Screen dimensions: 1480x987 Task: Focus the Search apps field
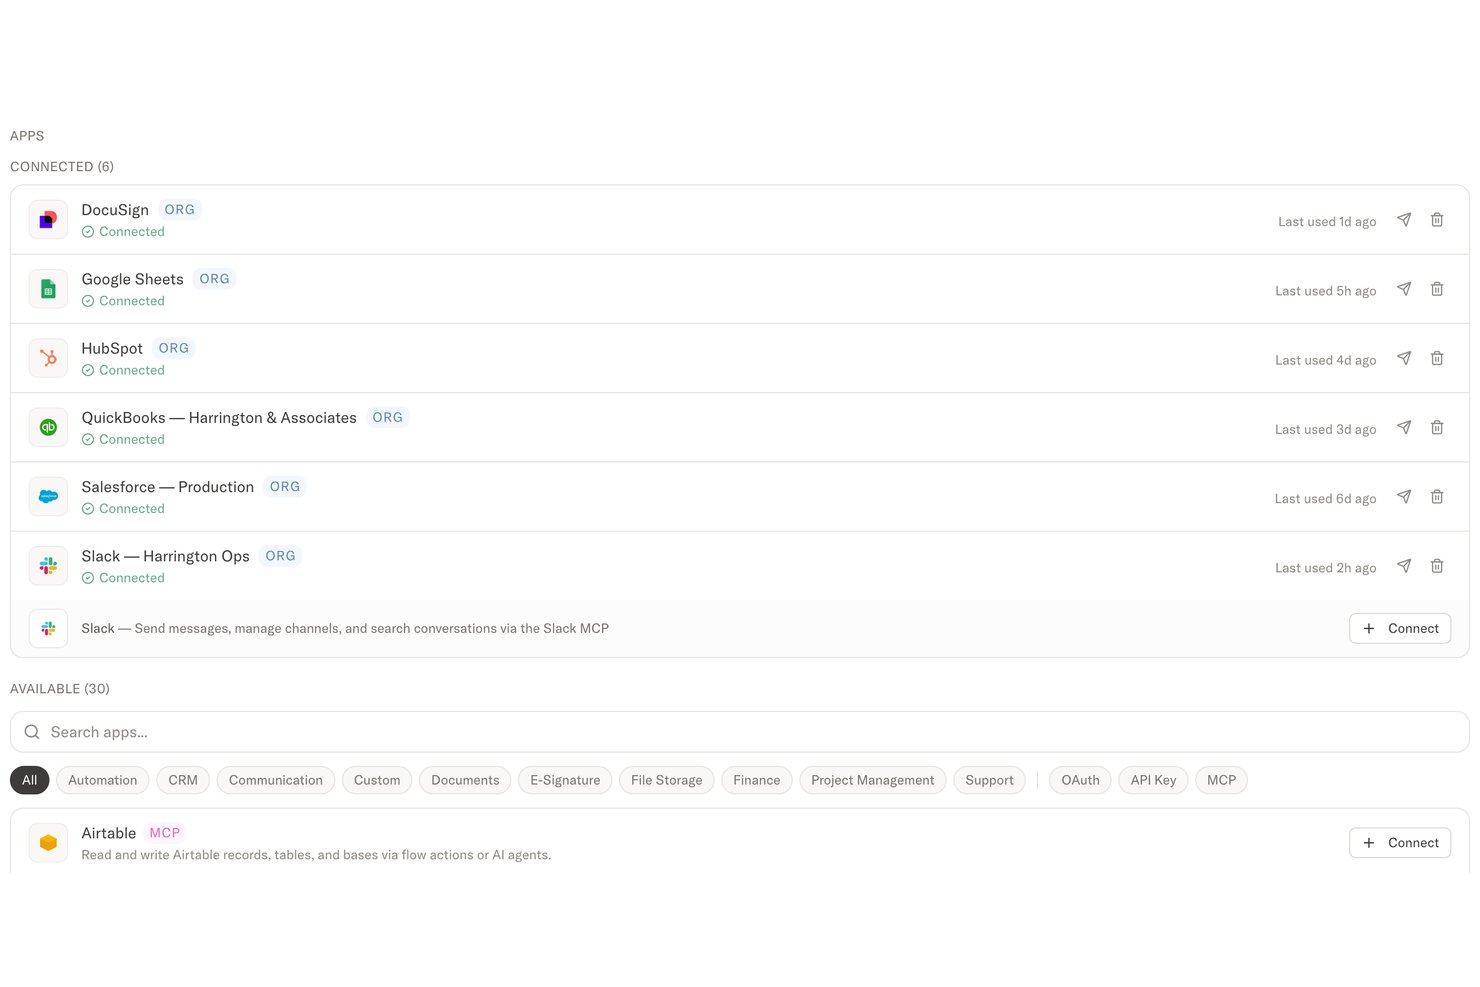pos(740,732)
